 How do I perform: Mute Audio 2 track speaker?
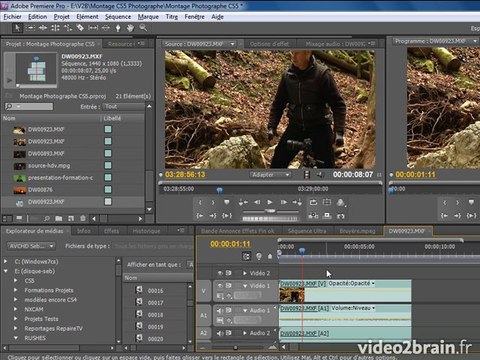[220, 333]
